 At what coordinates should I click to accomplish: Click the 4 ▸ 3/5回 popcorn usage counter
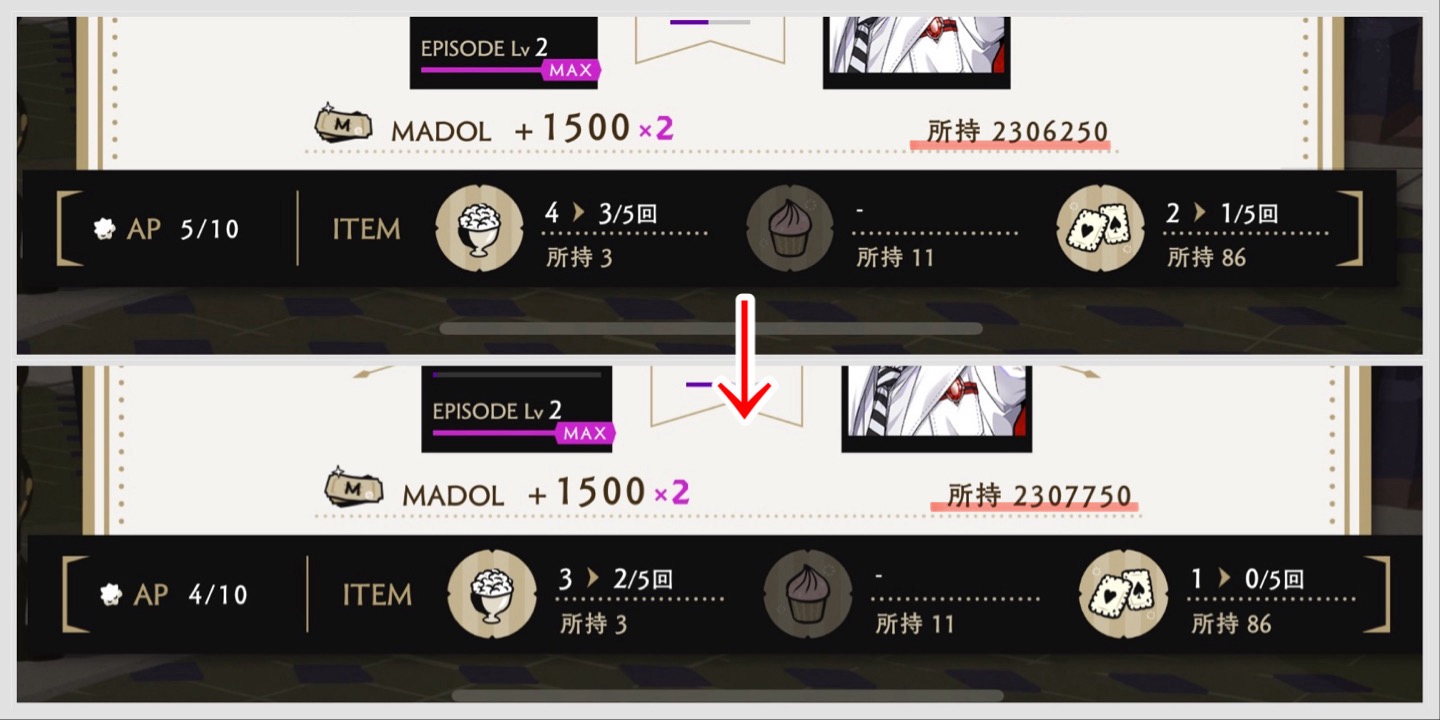click(601, 213)
